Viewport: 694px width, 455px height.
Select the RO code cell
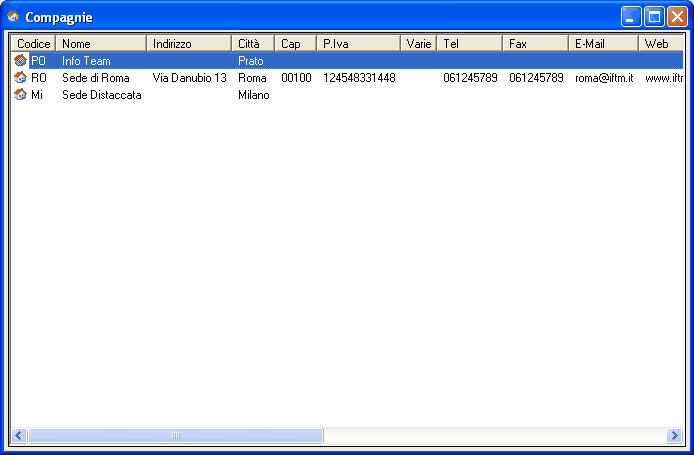tap(39, 78)
